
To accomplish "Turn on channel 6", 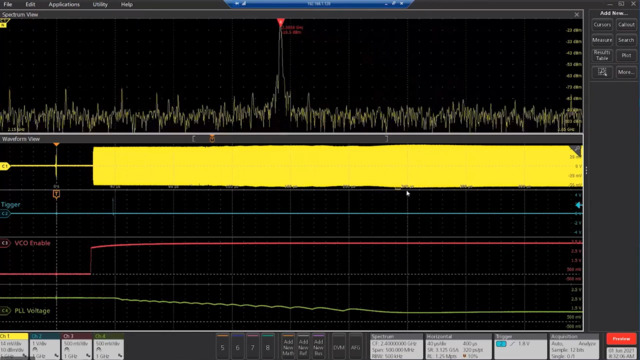I will (238, 347).
